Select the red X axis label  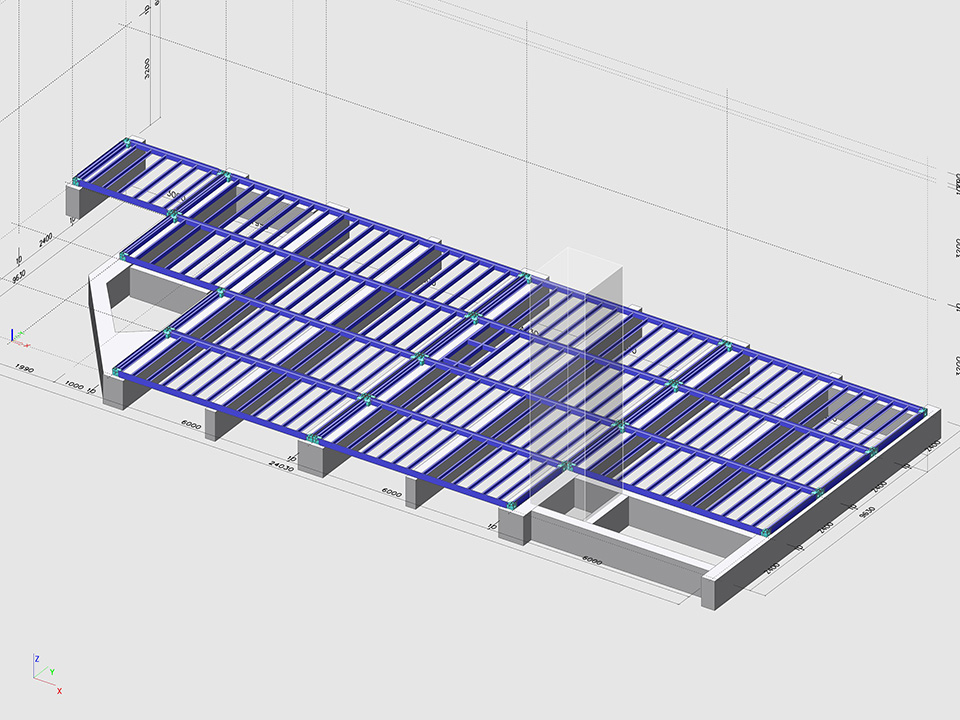click(x=60, y=690)
